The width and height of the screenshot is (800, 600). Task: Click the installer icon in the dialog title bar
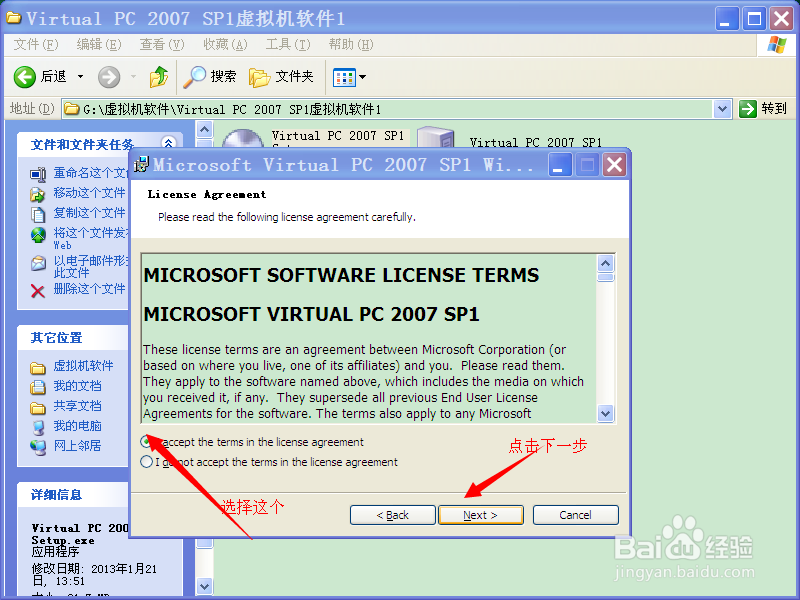[x=141, y=164]
